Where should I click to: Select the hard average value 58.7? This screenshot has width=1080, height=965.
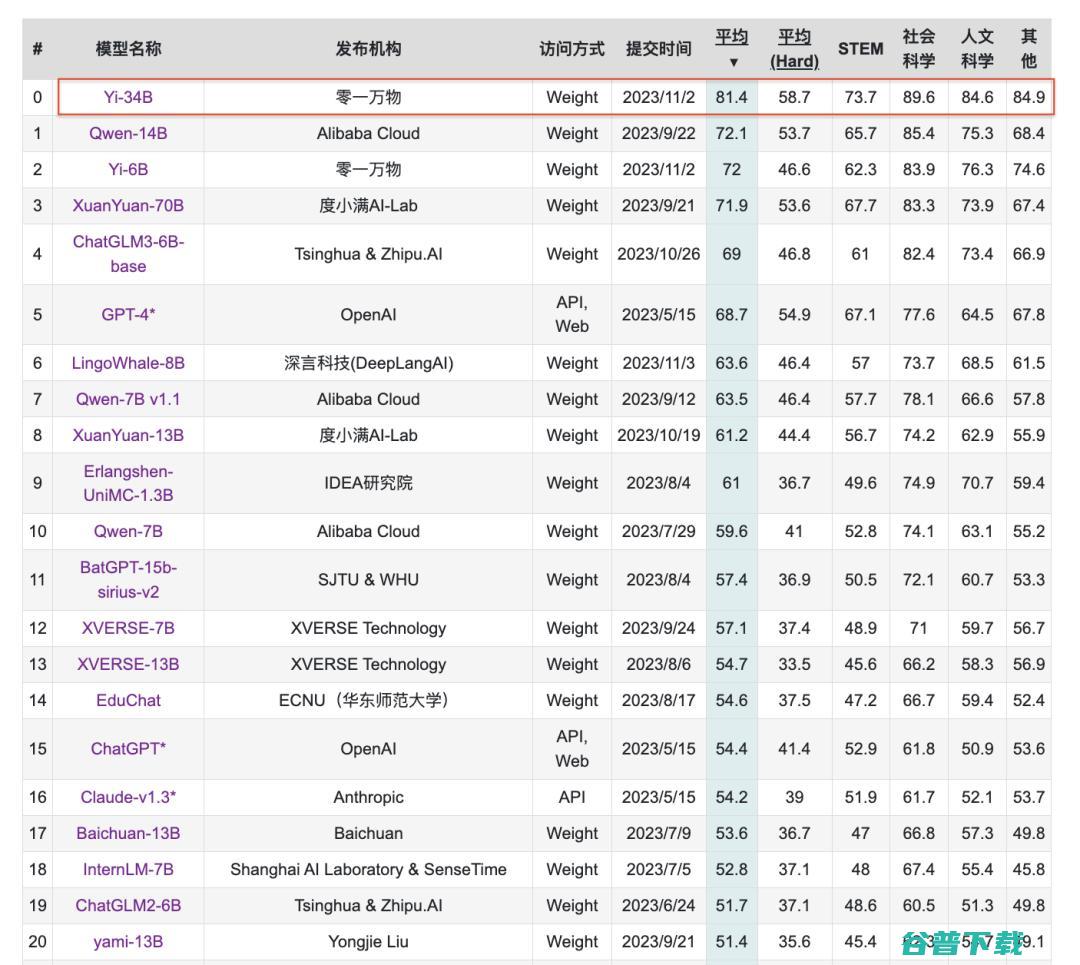794,97
